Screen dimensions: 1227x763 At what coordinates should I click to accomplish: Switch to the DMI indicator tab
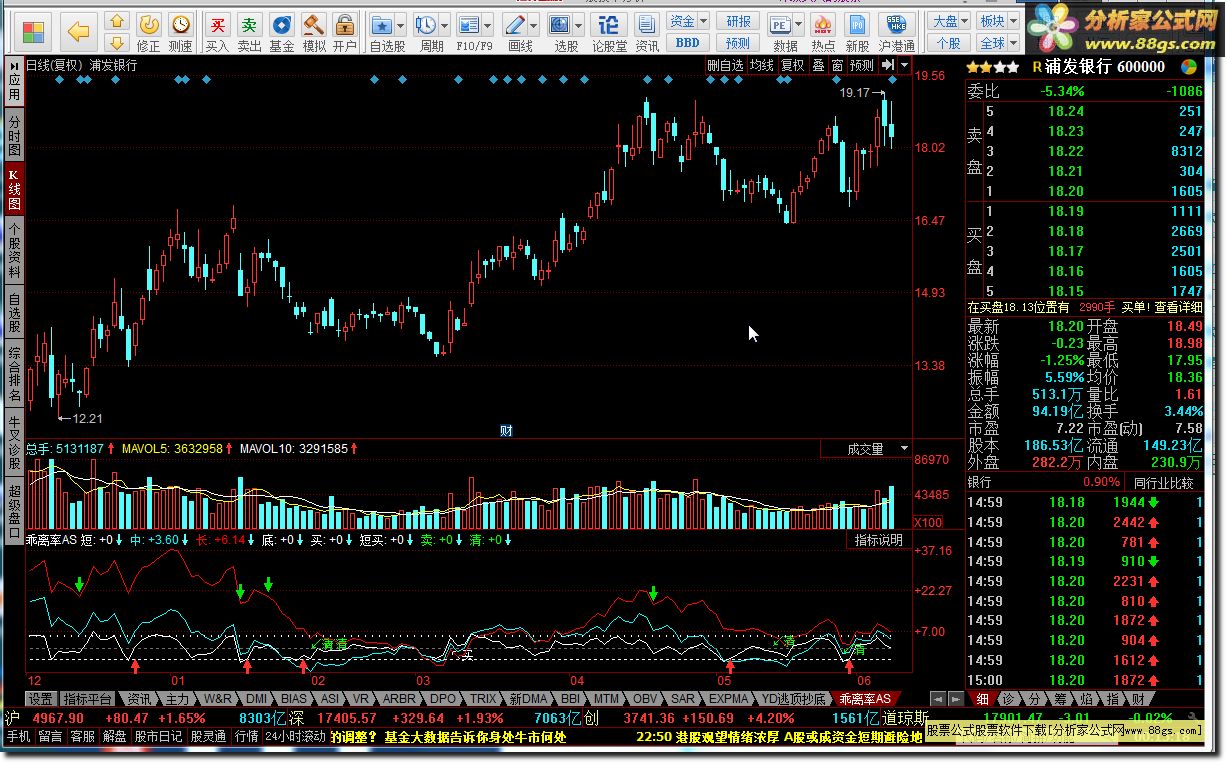[257, 698]
